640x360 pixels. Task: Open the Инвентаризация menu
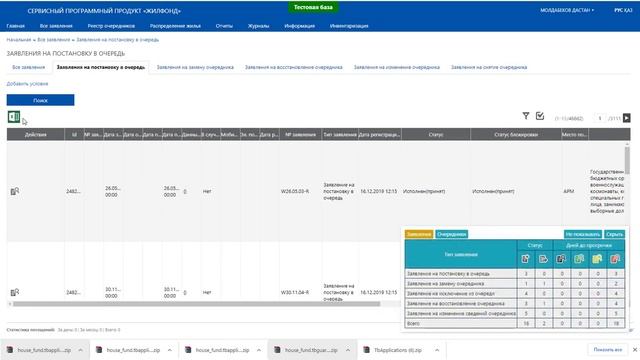(x=349, y=26)
